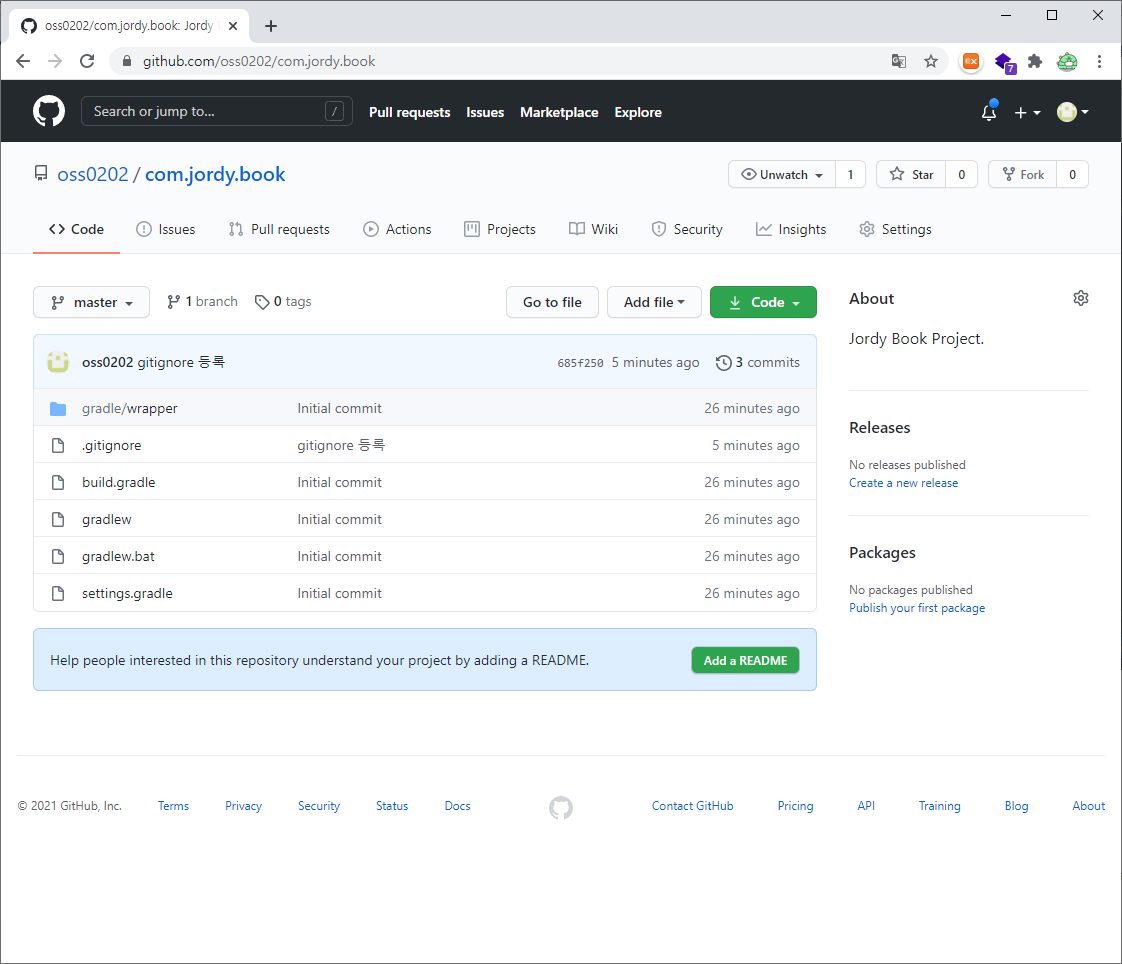
Task: Click Create a new release link
Action: (x=903, y=483)
